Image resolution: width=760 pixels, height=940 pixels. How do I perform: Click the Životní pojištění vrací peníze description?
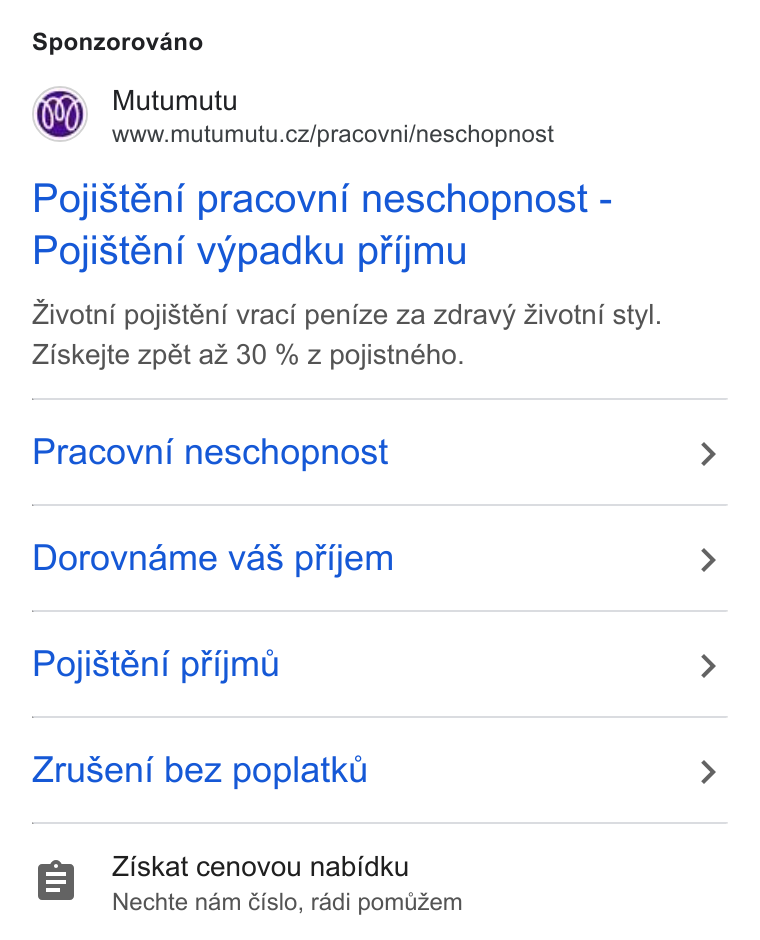[x=346, y=315]
